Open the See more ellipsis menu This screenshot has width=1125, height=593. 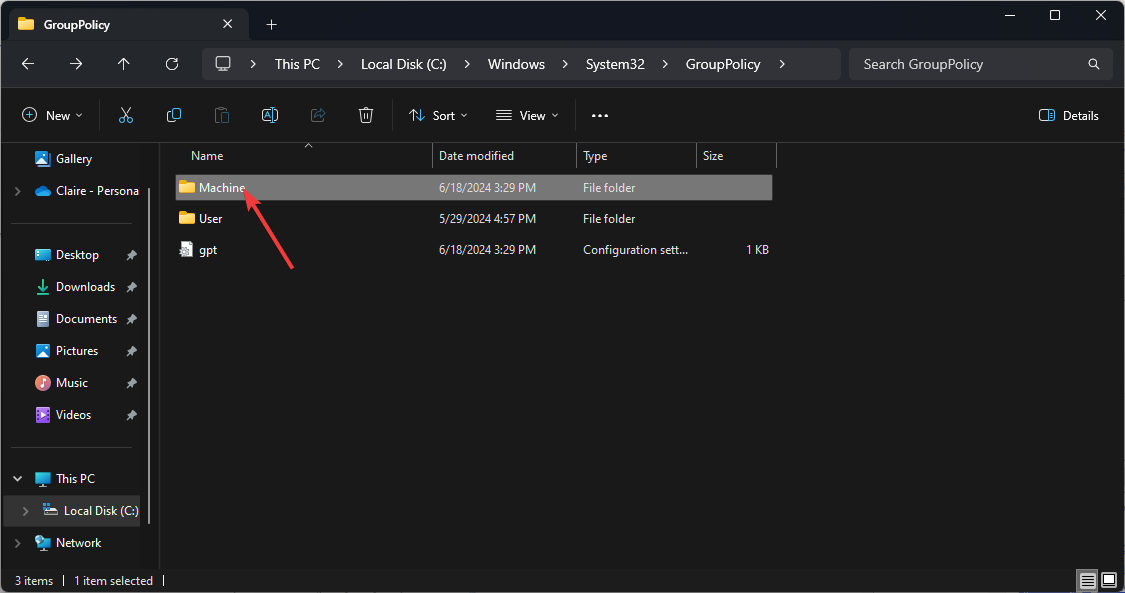(600, 116)
